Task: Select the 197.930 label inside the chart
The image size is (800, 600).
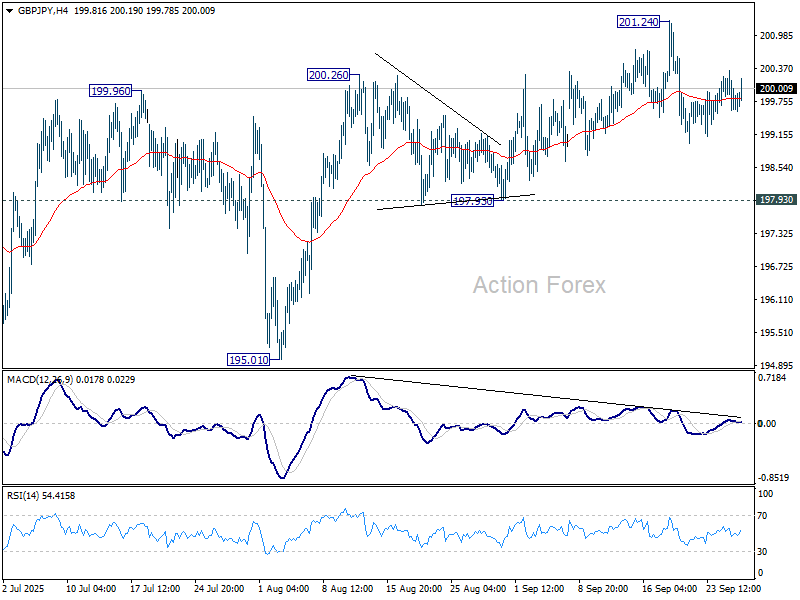Action: pos(473,201)
